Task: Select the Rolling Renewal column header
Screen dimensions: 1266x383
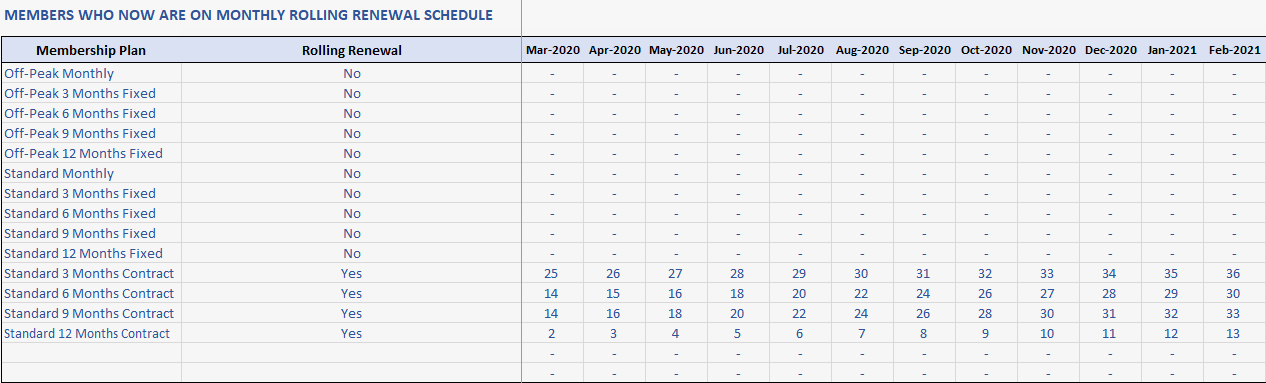Action: click(x=351, y=50)
